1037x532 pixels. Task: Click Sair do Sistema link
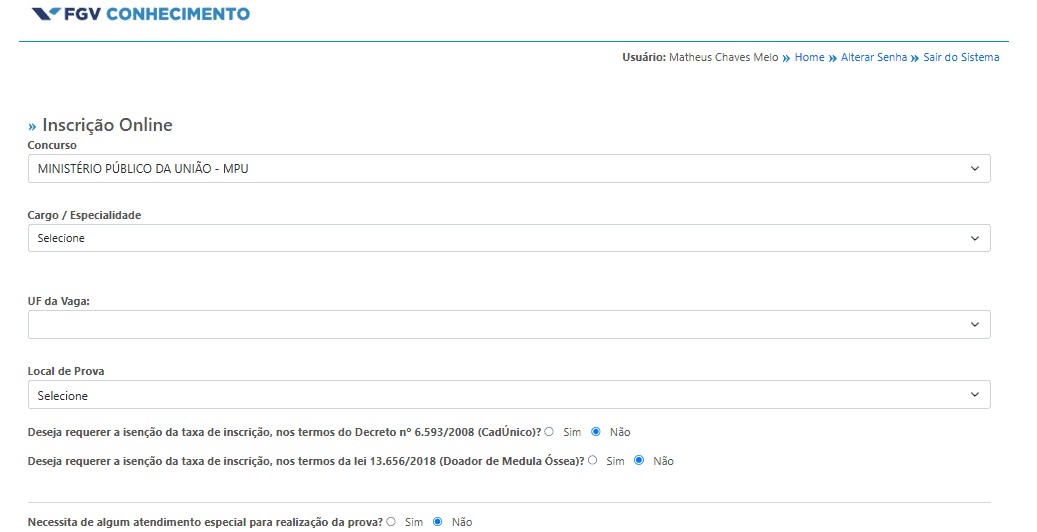(961, 58)
